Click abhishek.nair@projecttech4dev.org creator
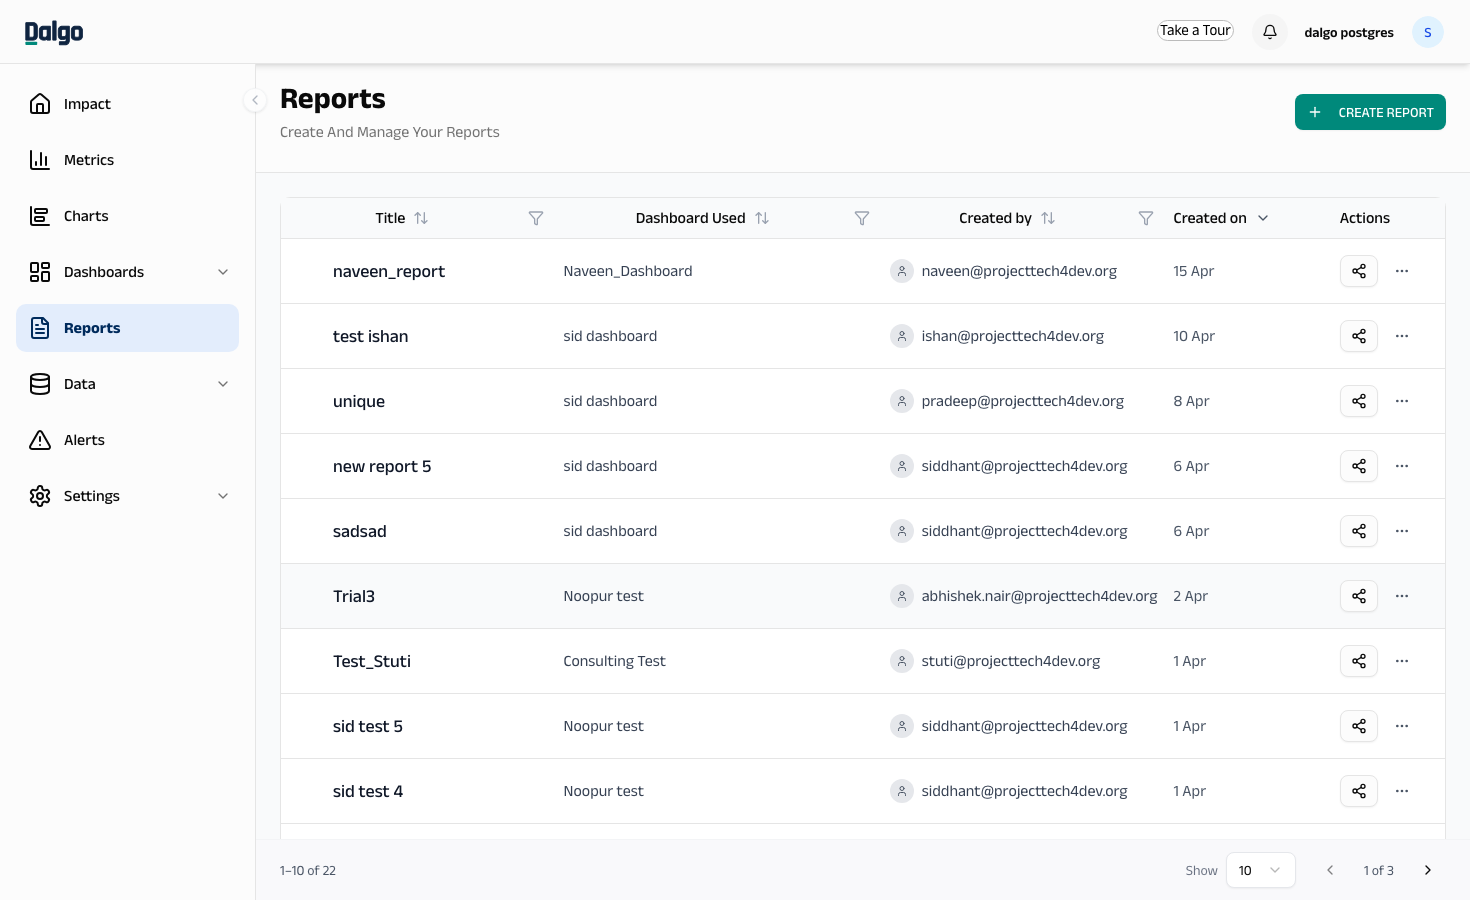1470x900 pixels. [x=1039, y=596]
